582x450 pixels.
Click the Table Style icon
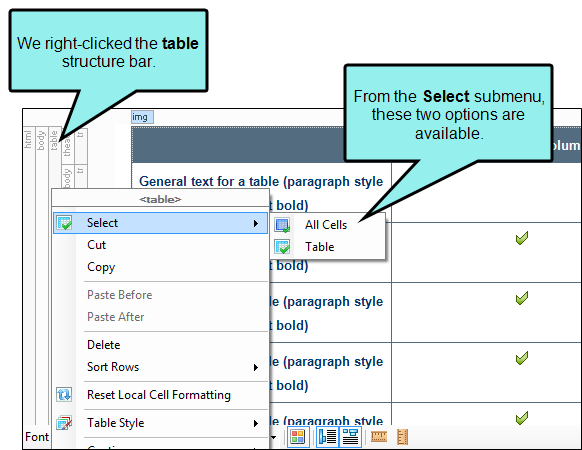(64, 423)
